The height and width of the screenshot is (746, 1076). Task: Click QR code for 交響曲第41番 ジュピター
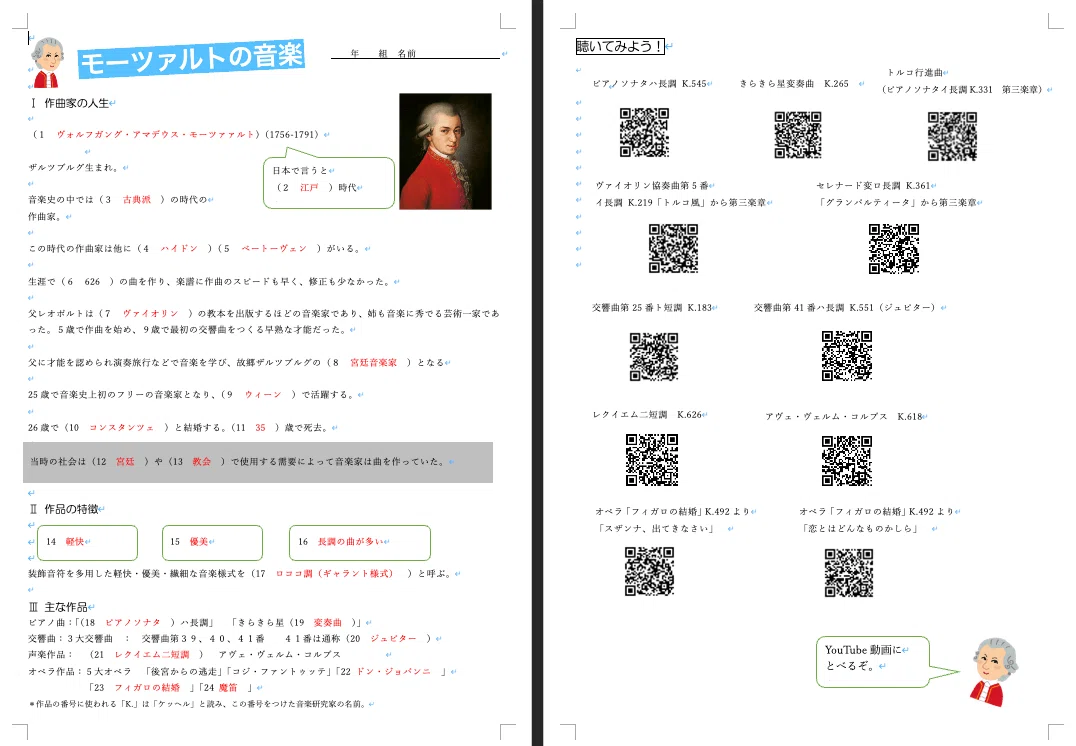[x=847, y=355]
